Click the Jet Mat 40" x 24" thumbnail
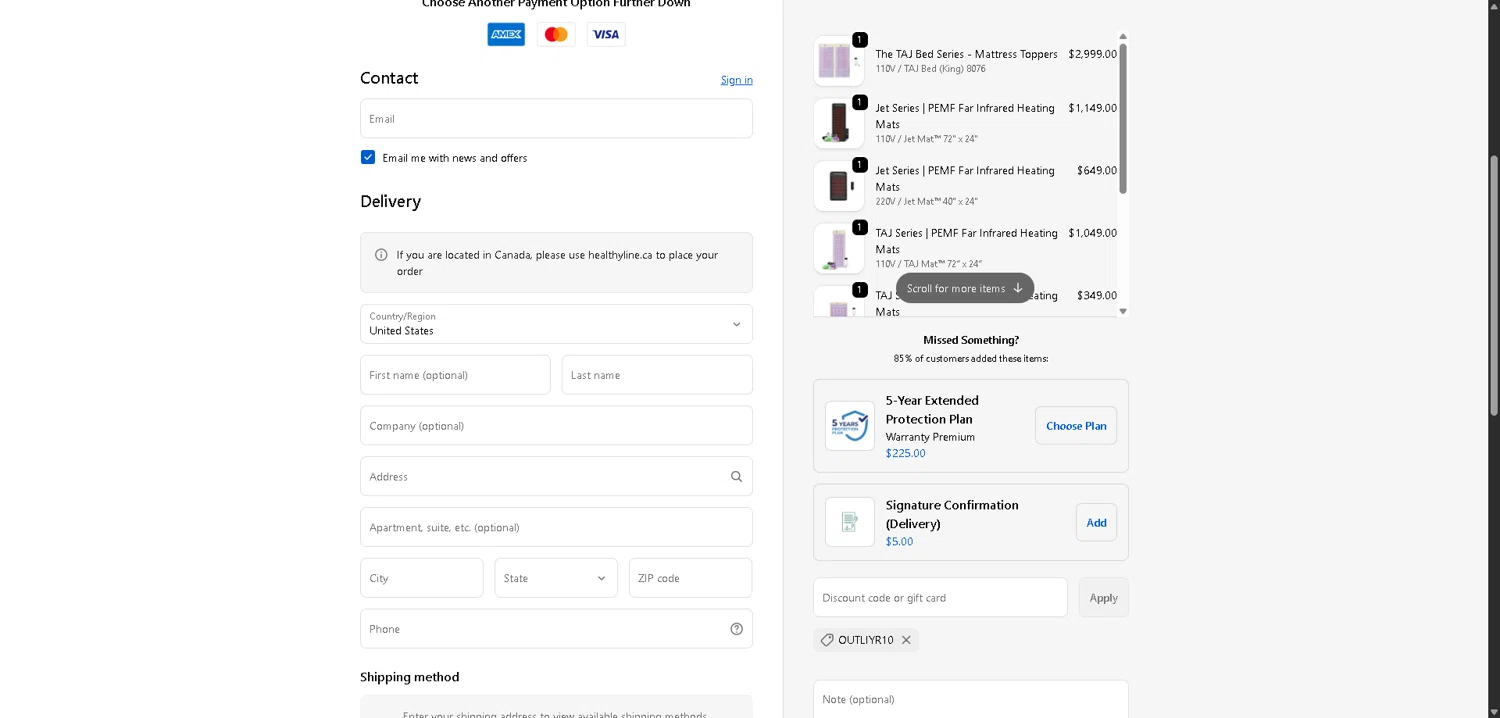The height and width of the screenshot is (718, 1500). coord(838,186)
